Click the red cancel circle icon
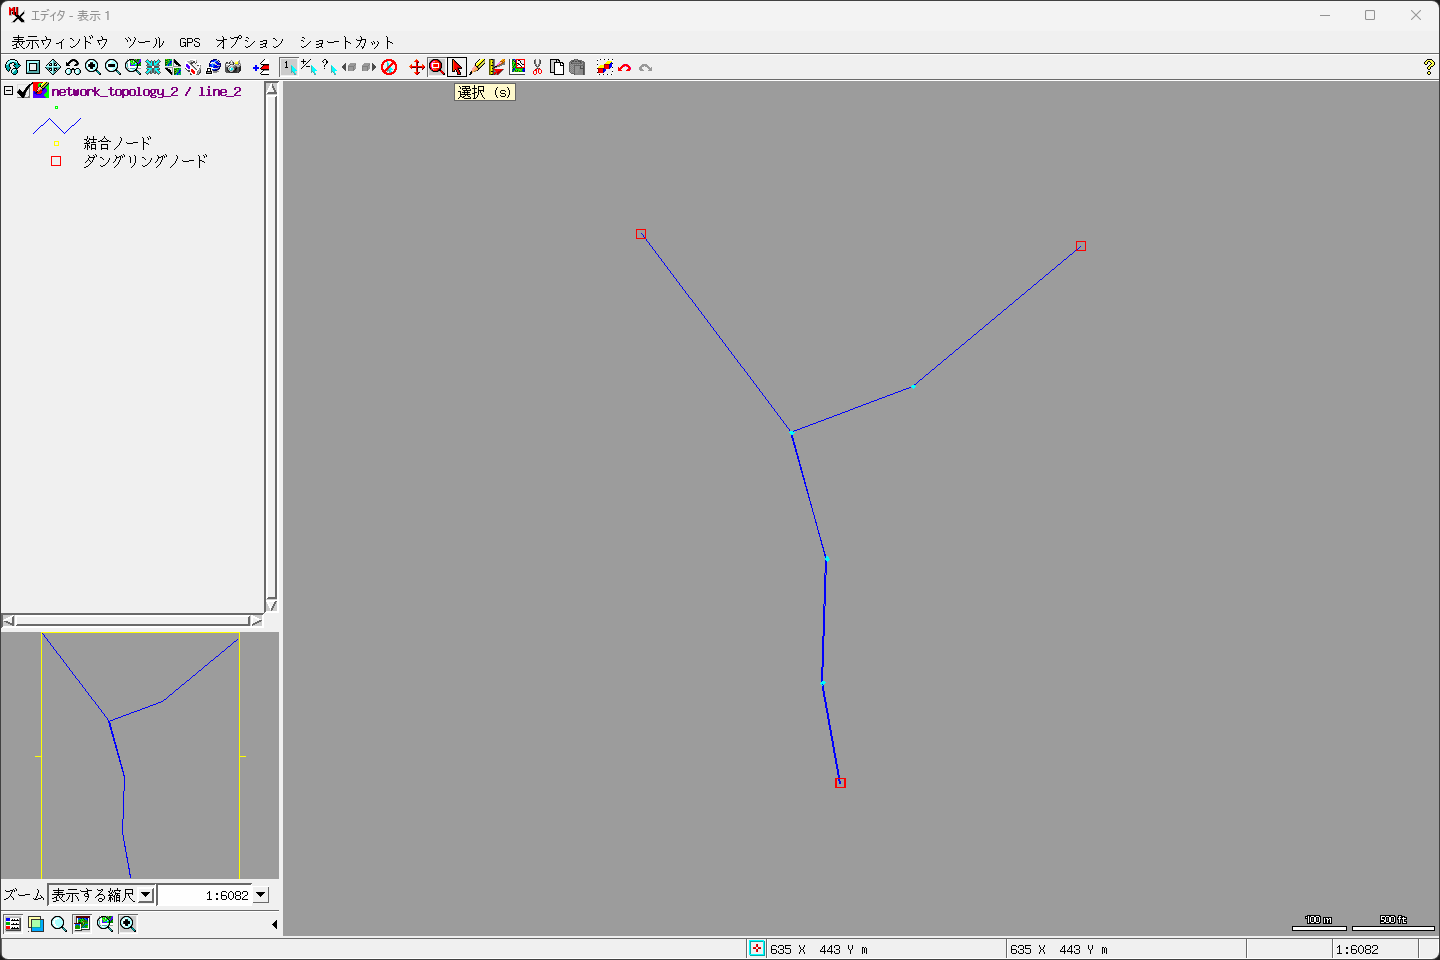The width and height of the screenshot is (1440, 960). pyautogui.click(x=389, y=67)
